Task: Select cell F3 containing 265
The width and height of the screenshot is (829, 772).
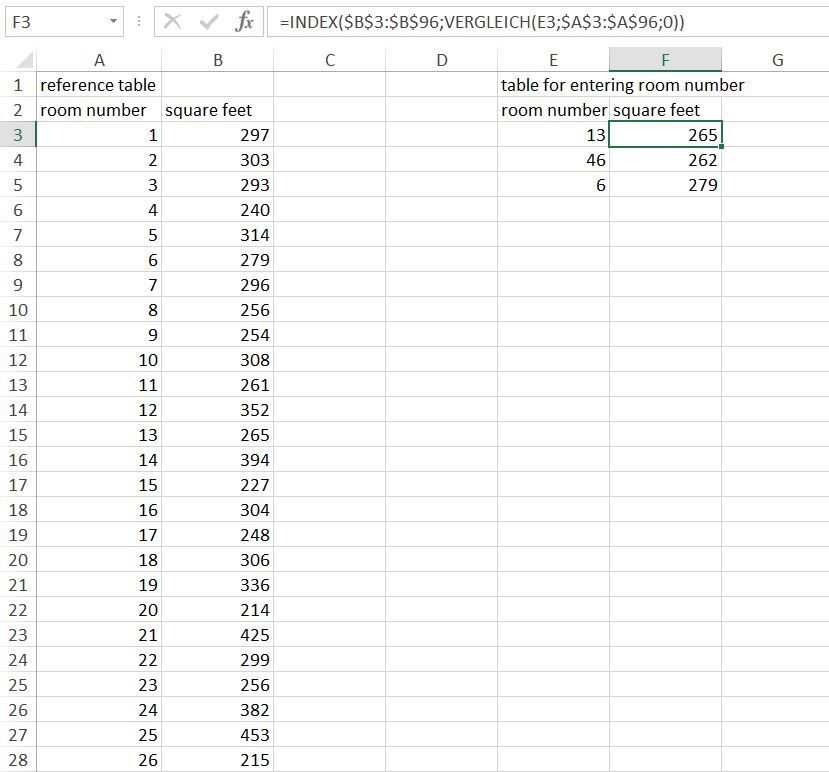Action: click(665, 135)
